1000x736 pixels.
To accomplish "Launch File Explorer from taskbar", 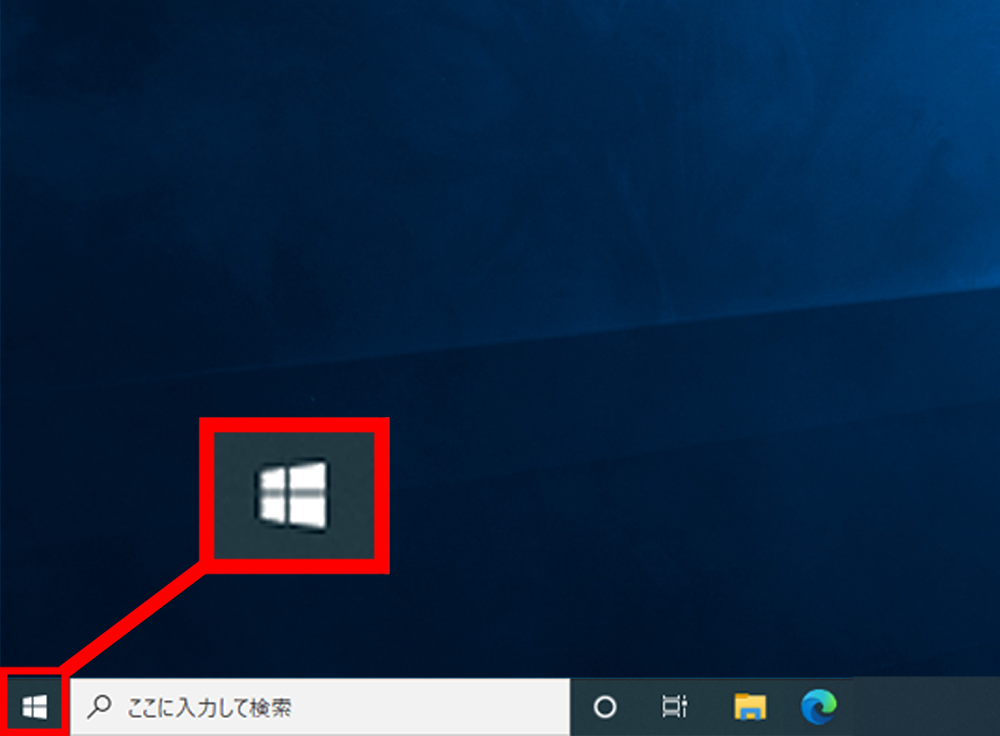I will click(x=750, y=706).
